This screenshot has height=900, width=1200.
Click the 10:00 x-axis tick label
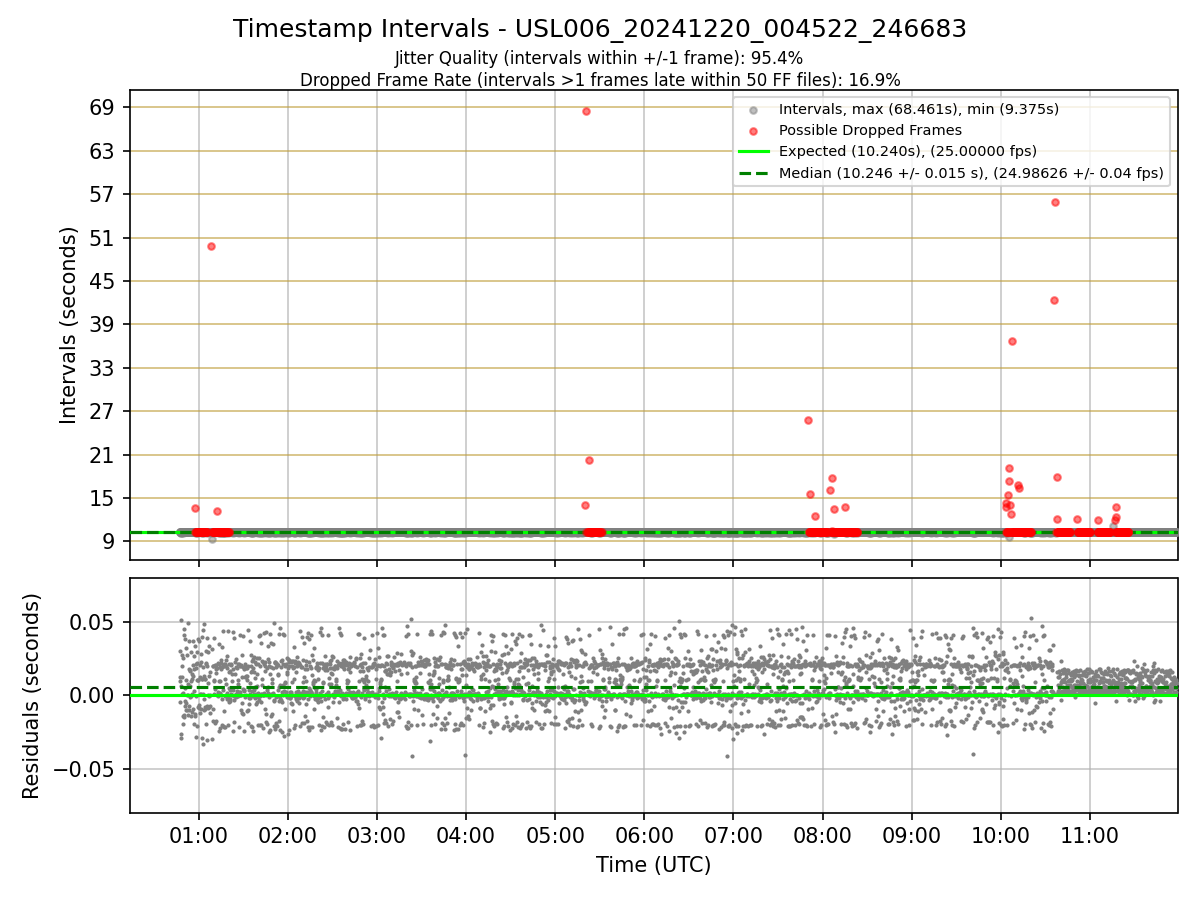[1001, 834]
